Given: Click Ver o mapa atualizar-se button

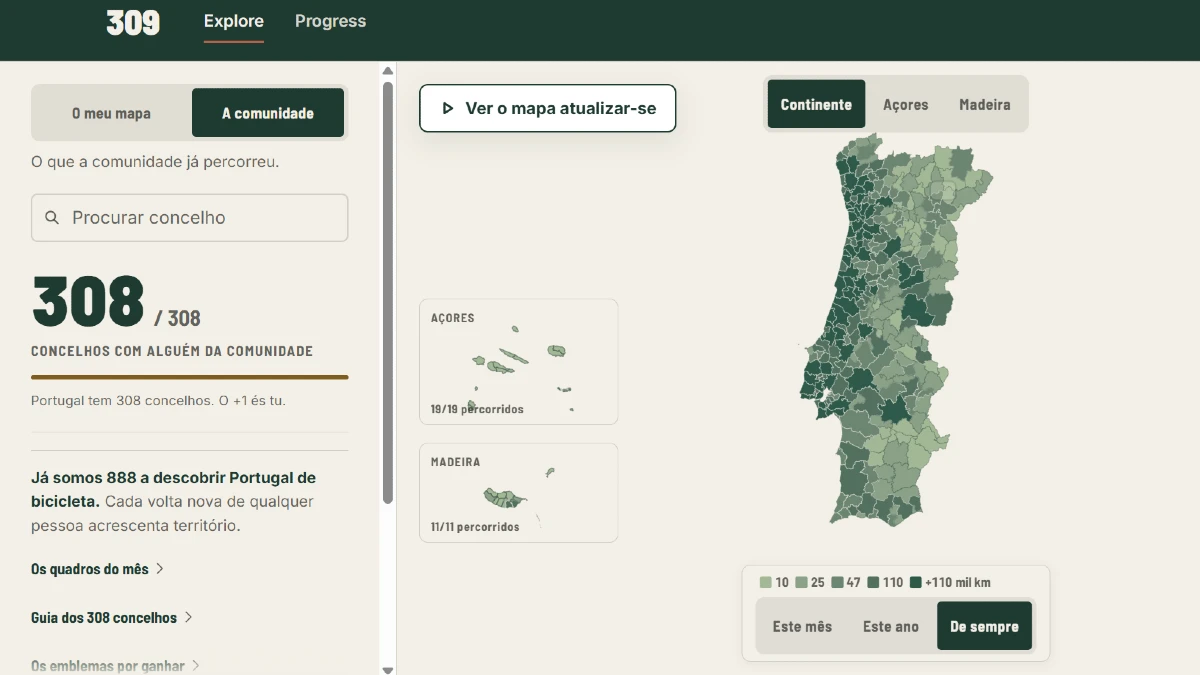Looking at the screenshot, I should tap(548, 108).
